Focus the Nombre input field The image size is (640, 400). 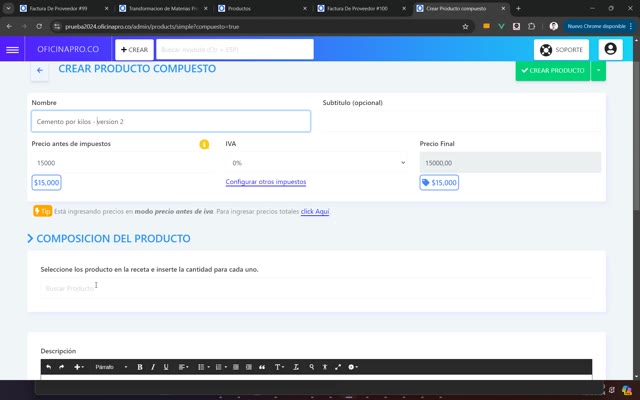(x=171, y=121)
